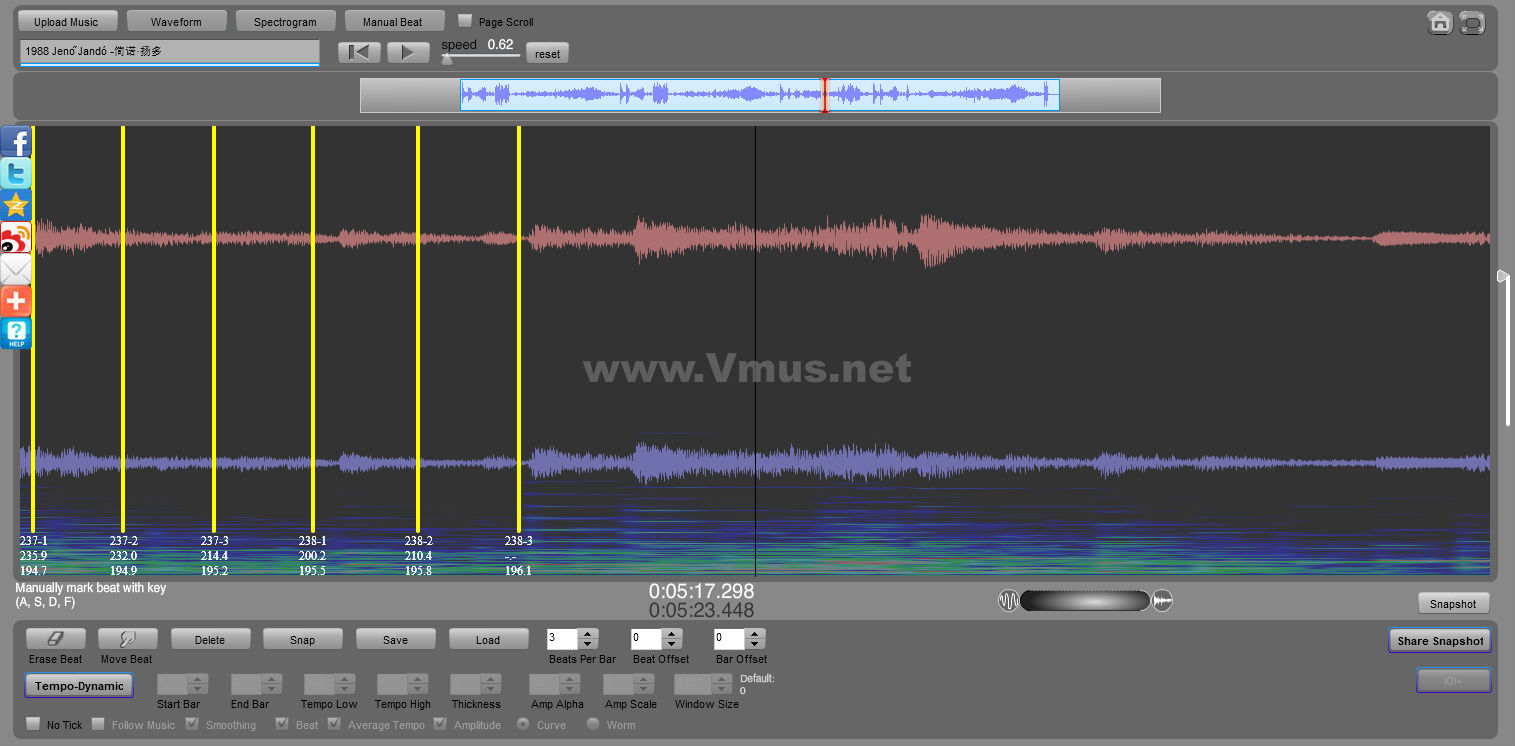Click the Share Snapshot button
1515x746 pixels.
[1439, 641]
